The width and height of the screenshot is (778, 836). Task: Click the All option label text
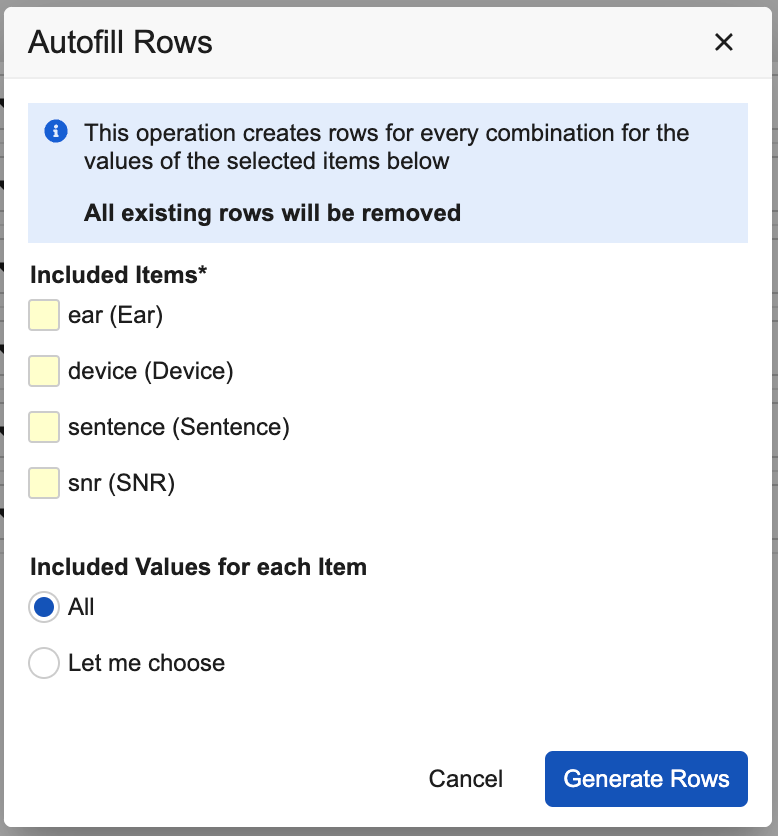(x=81, y=607)
